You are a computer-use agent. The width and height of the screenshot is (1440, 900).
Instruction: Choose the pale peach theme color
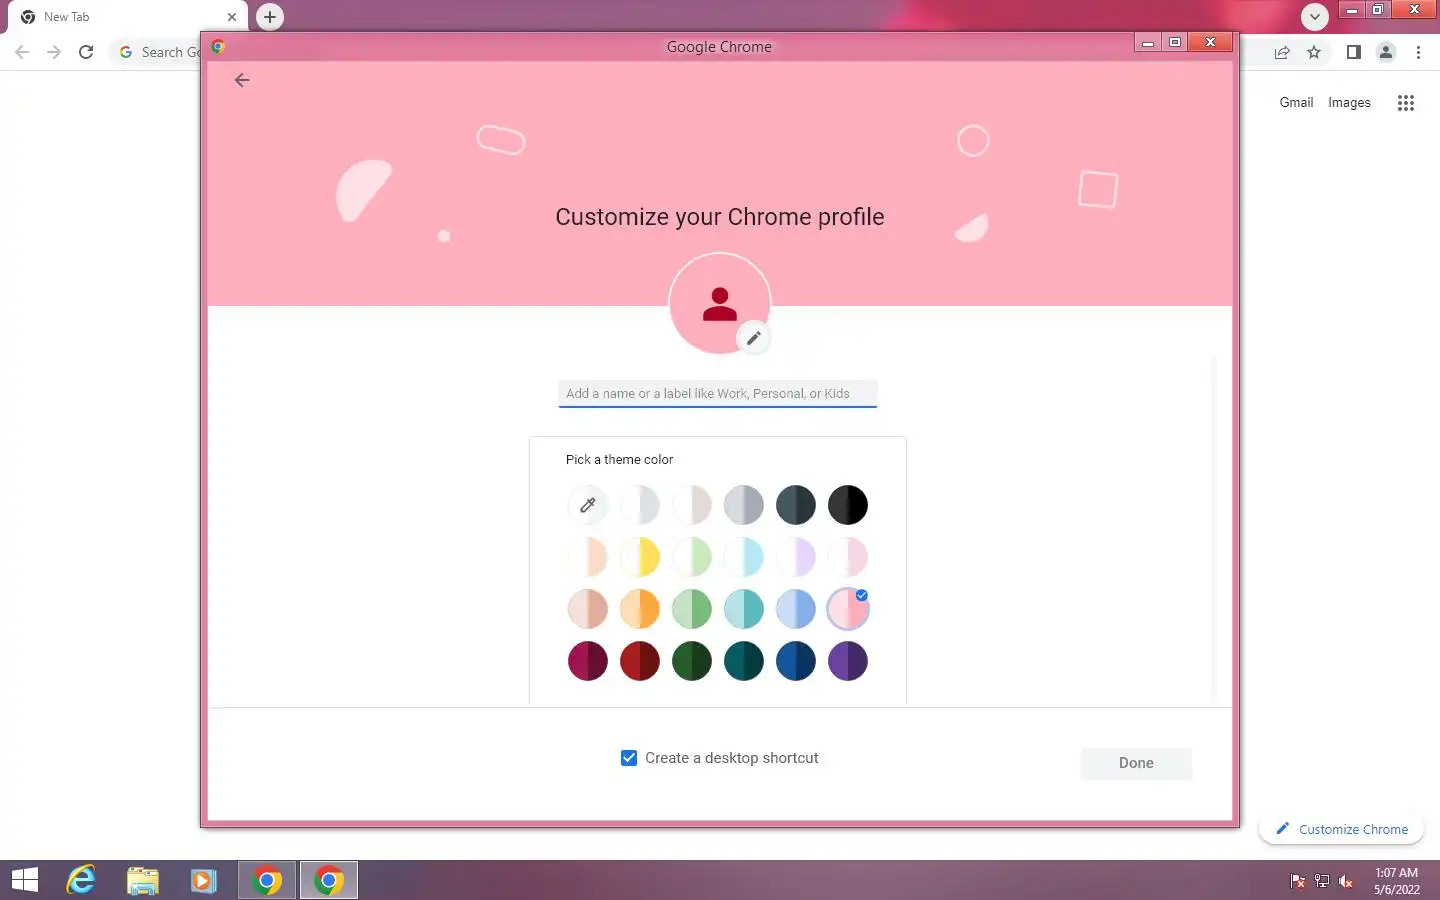pyautogui.click(x=588, y=557)
